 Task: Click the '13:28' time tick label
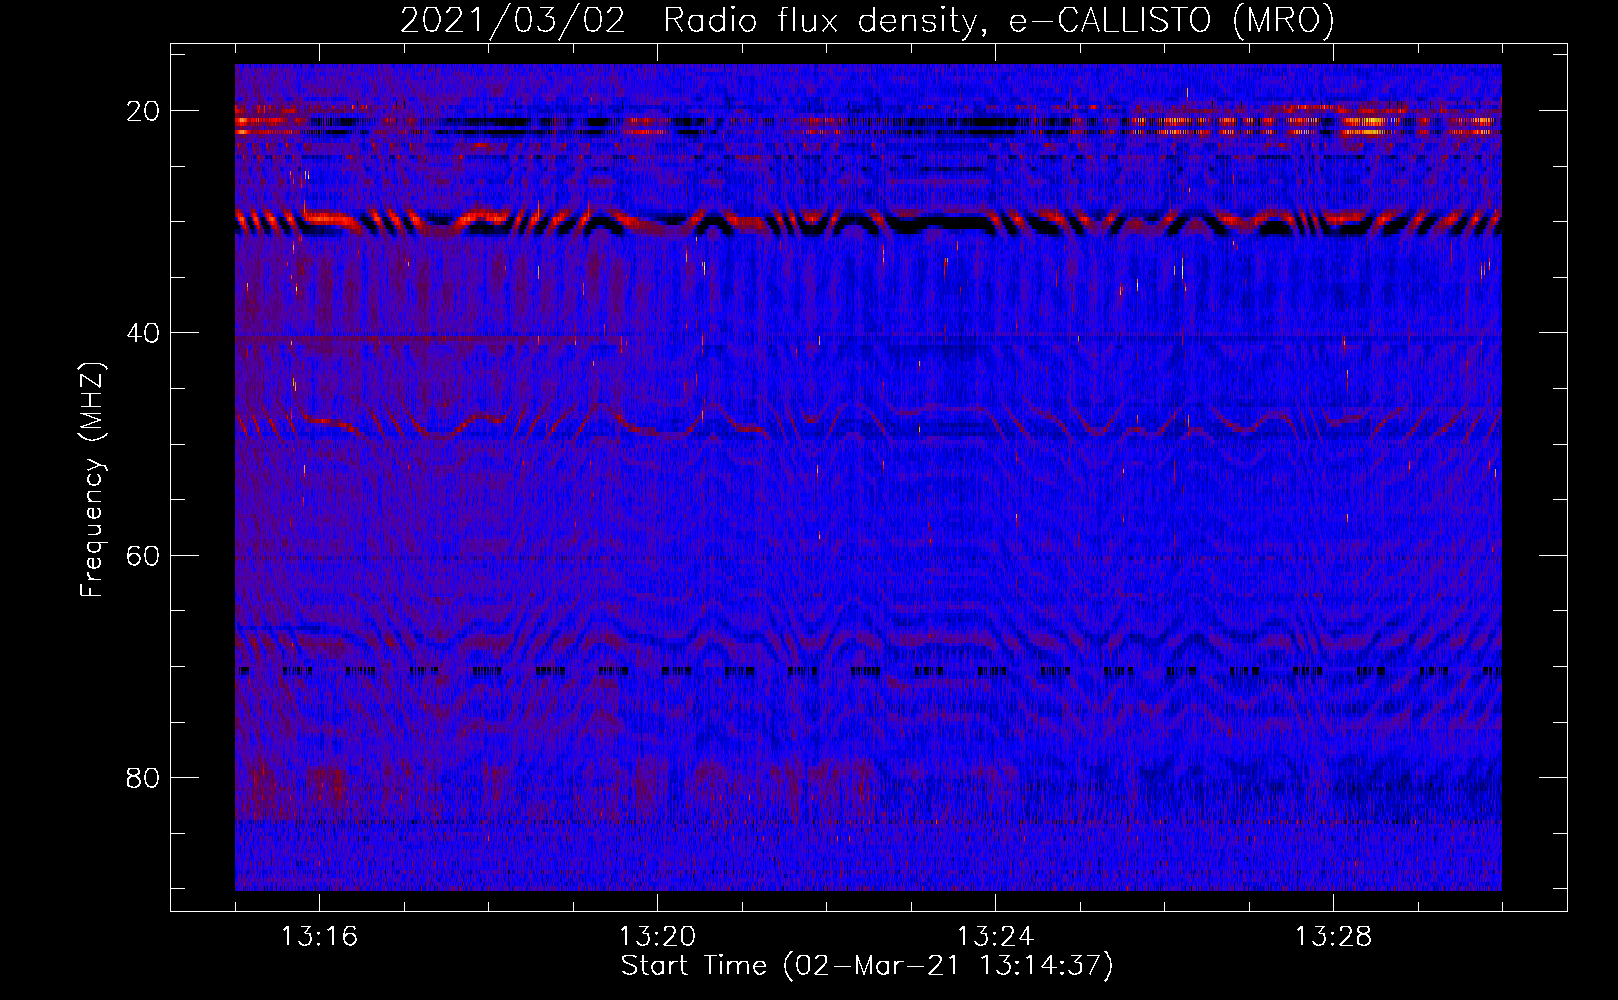point(1333,937)
